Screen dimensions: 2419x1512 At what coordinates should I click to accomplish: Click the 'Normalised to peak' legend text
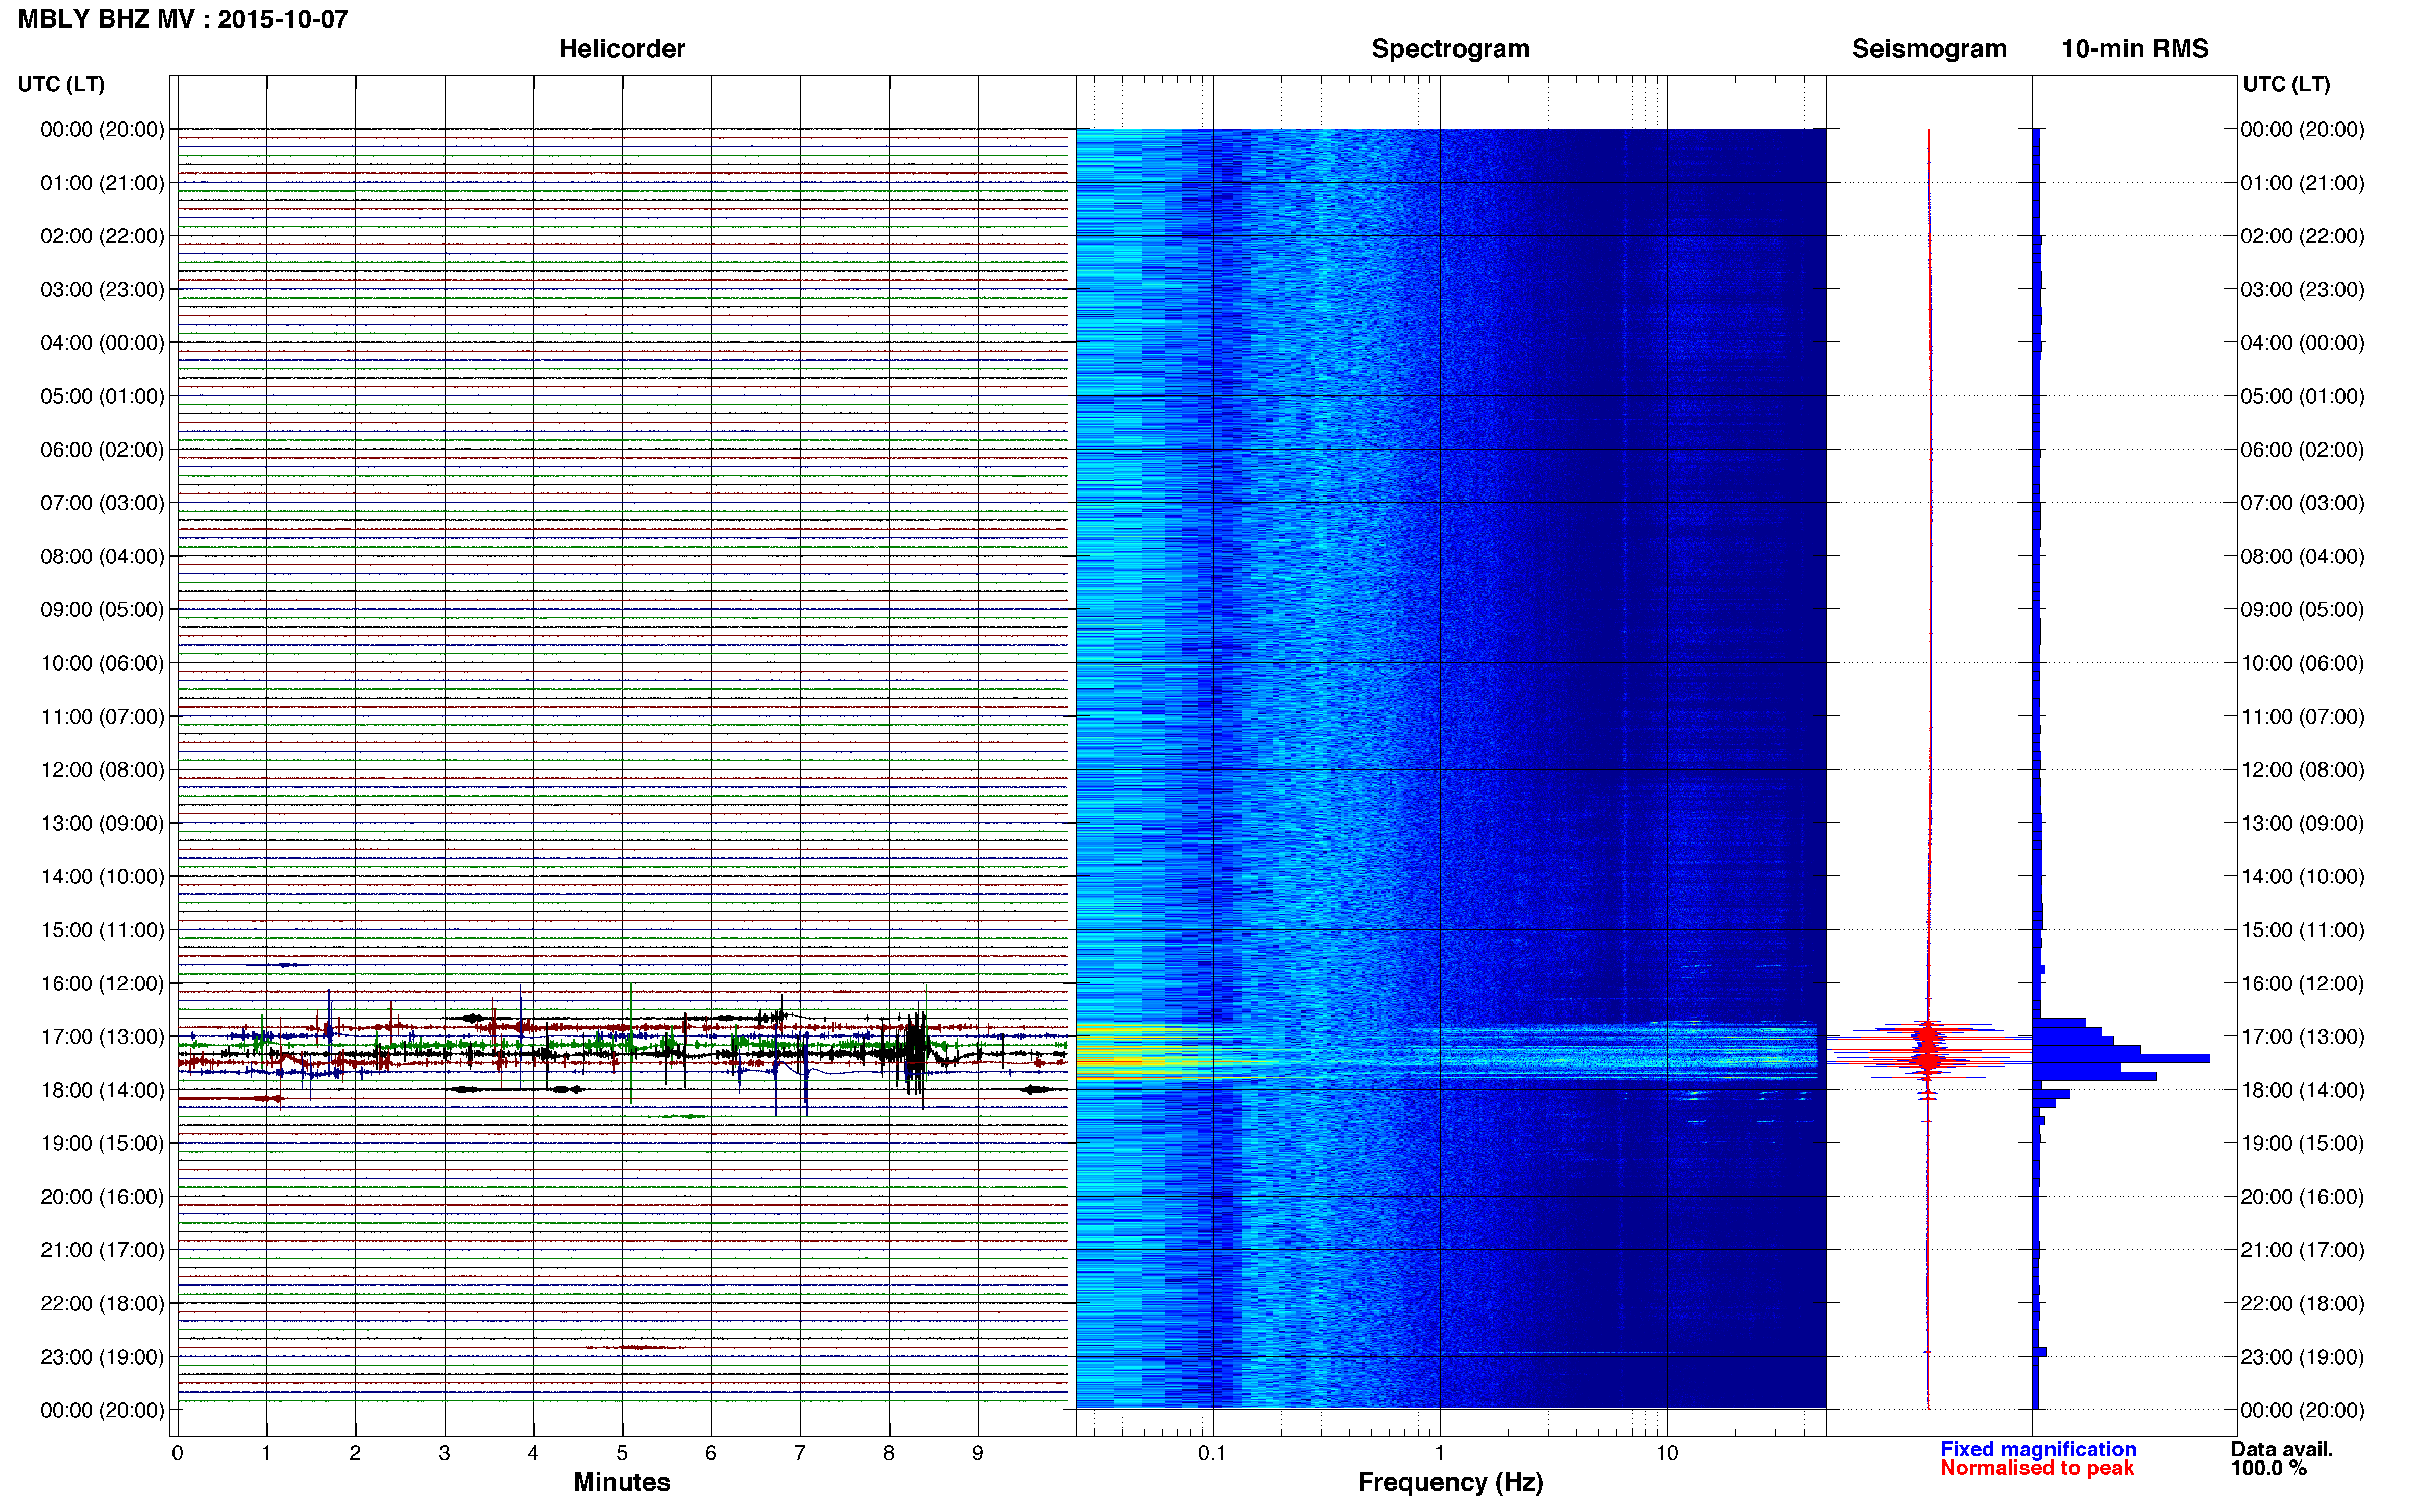[2036, 1468]
